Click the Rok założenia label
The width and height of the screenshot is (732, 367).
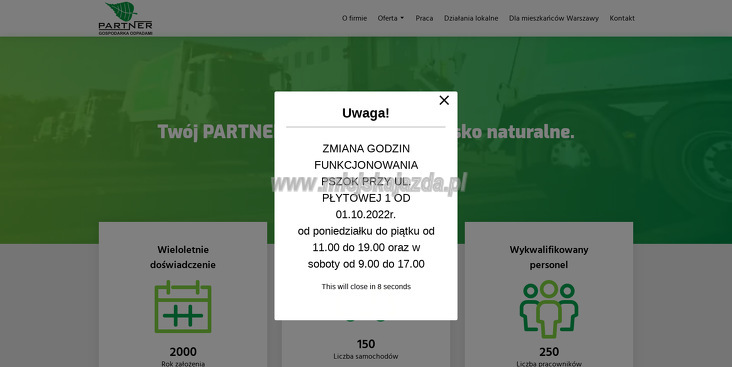pos(183,364)
